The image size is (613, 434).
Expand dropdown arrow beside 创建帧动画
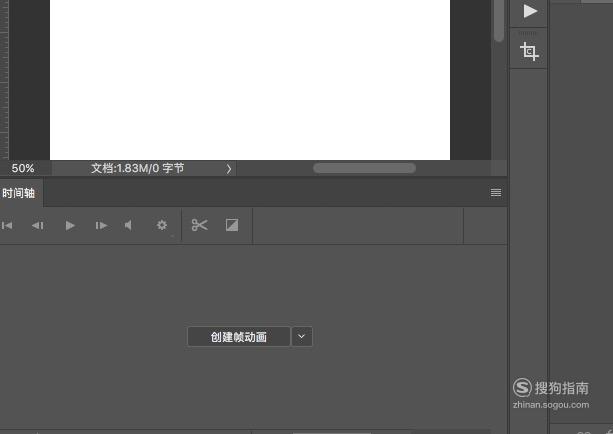(301, 337)
